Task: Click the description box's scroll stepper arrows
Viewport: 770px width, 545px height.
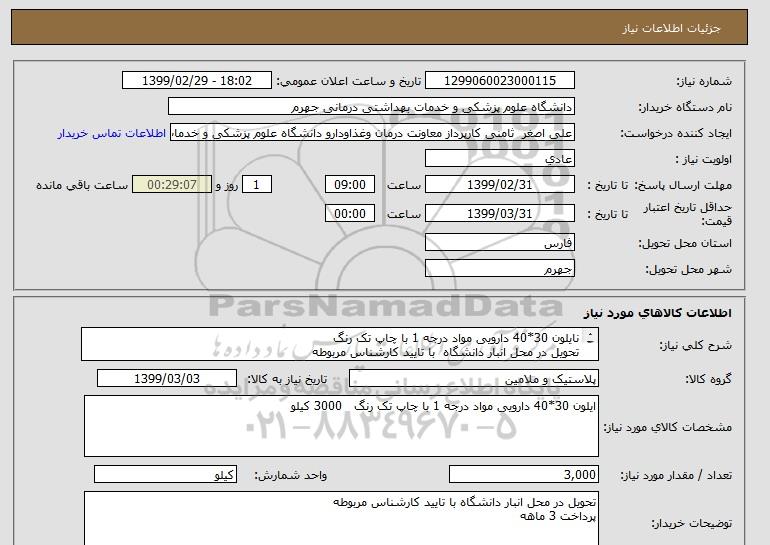Action: (x=590, y=338)
